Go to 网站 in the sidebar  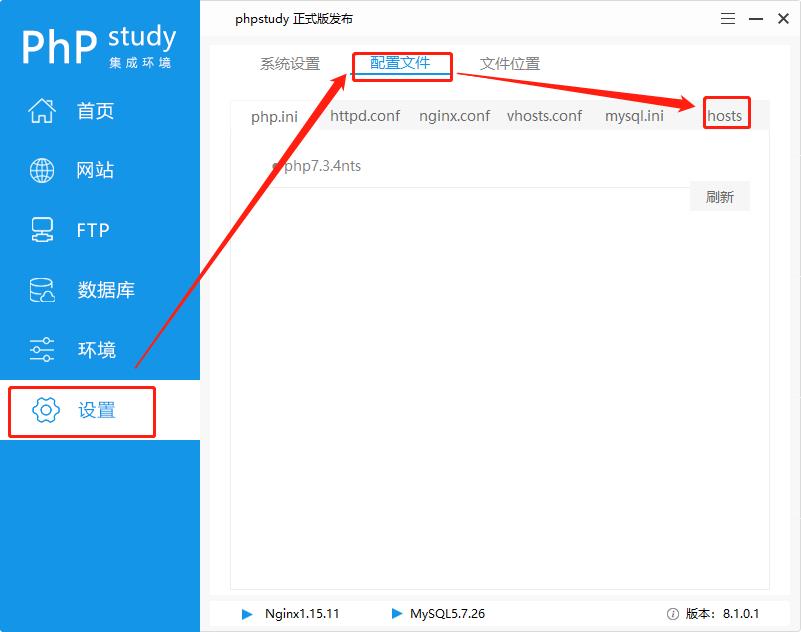[95, 170]
